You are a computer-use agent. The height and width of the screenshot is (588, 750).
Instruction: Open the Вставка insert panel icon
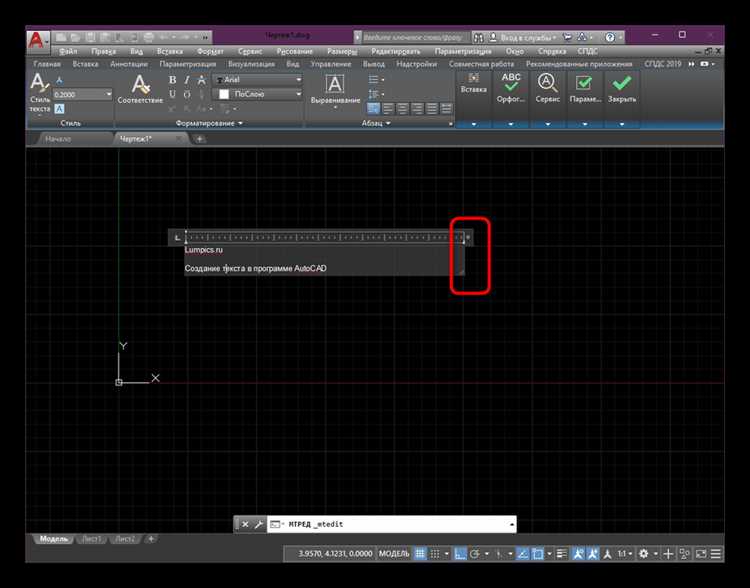(474, 83)
